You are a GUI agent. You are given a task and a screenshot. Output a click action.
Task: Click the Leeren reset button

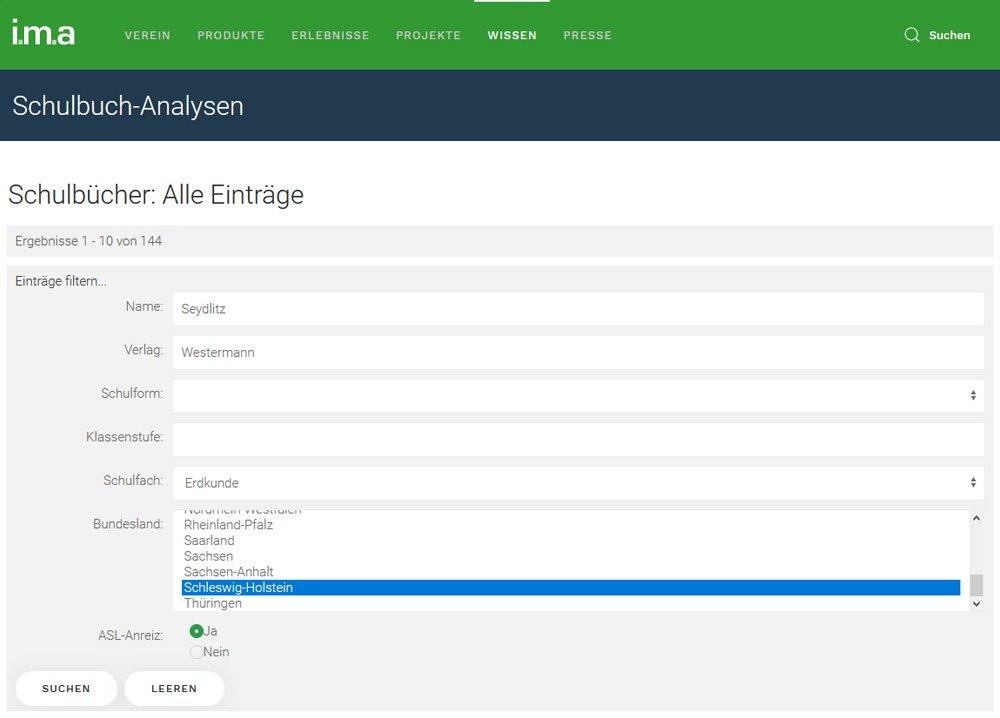[174, 689]
